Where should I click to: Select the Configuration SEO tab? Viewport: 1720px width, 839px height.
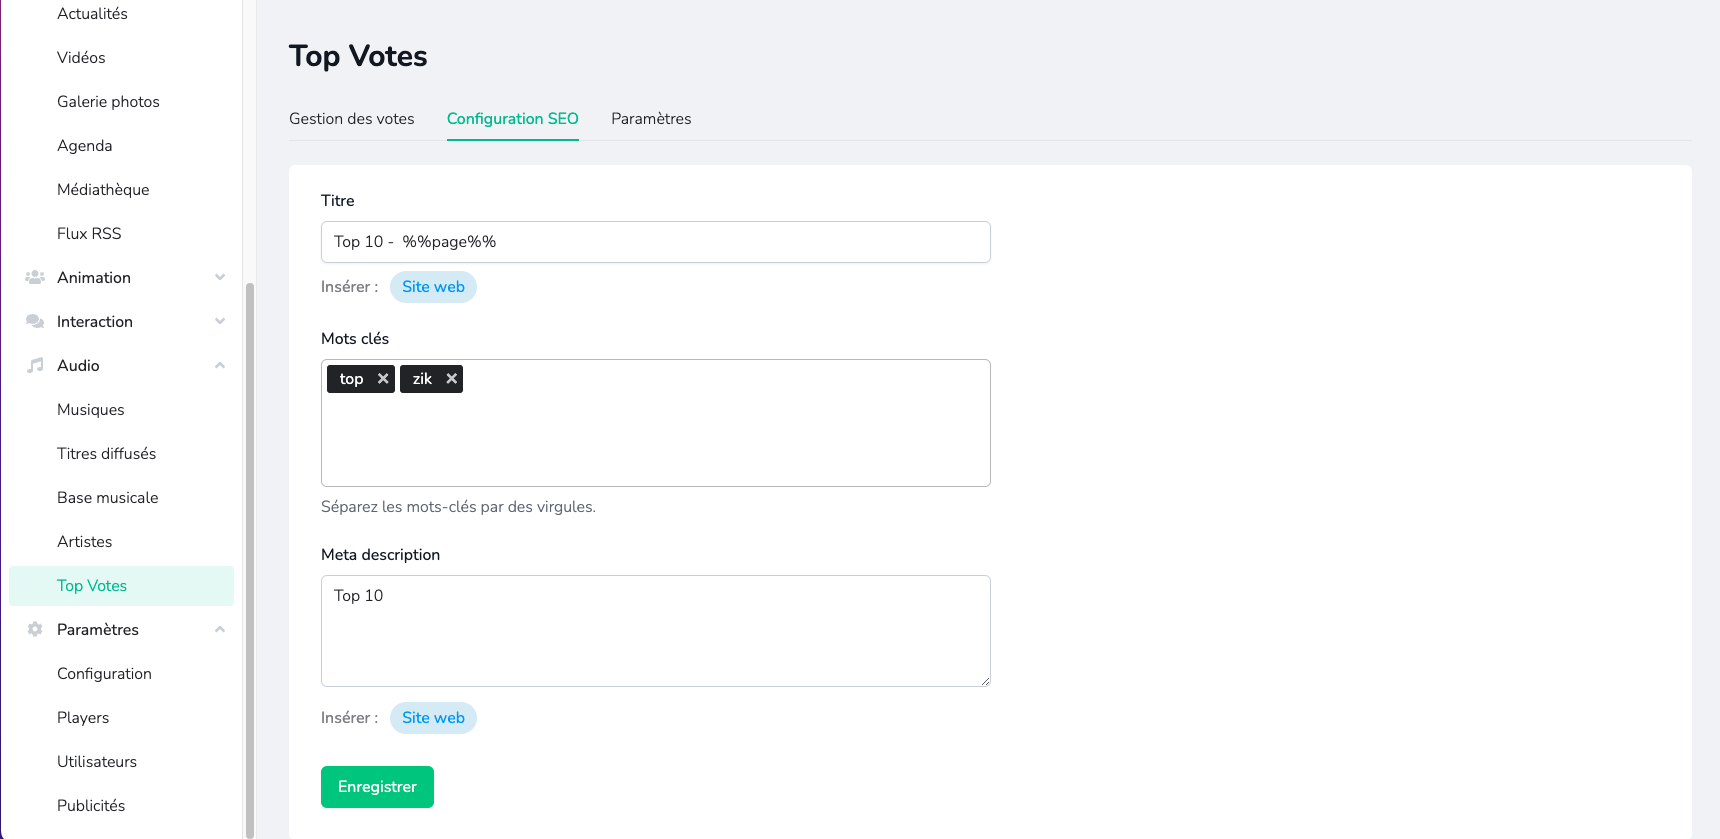click(x=512, y=119)
